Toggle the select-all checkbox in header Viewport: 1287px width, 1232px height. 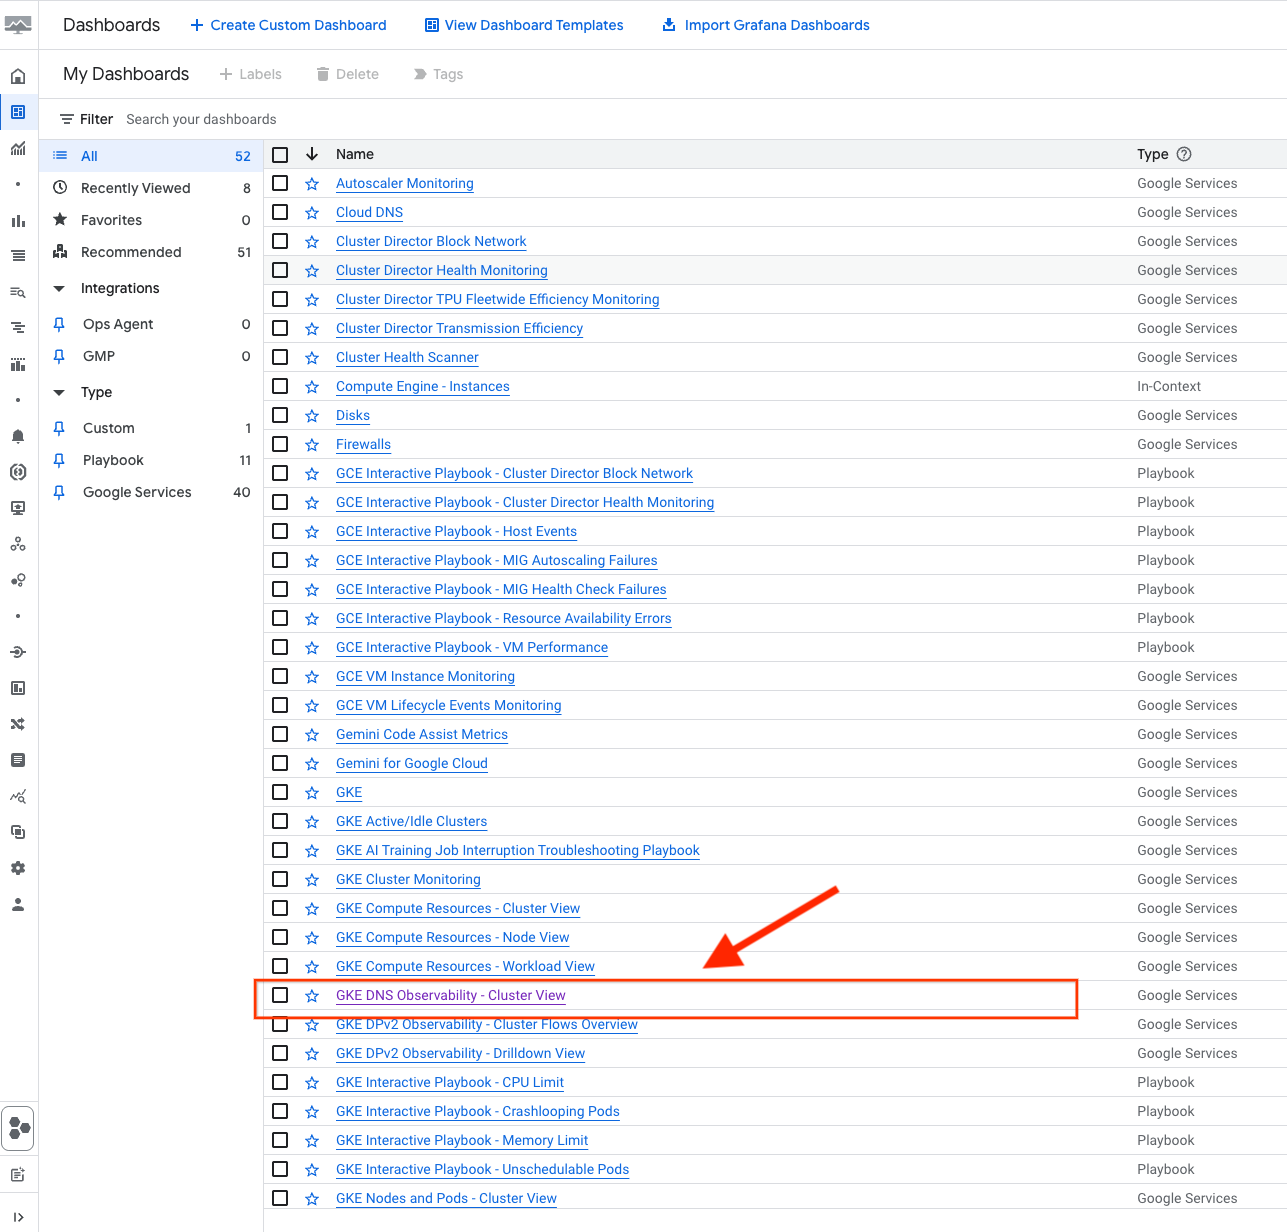coord(280,154)
